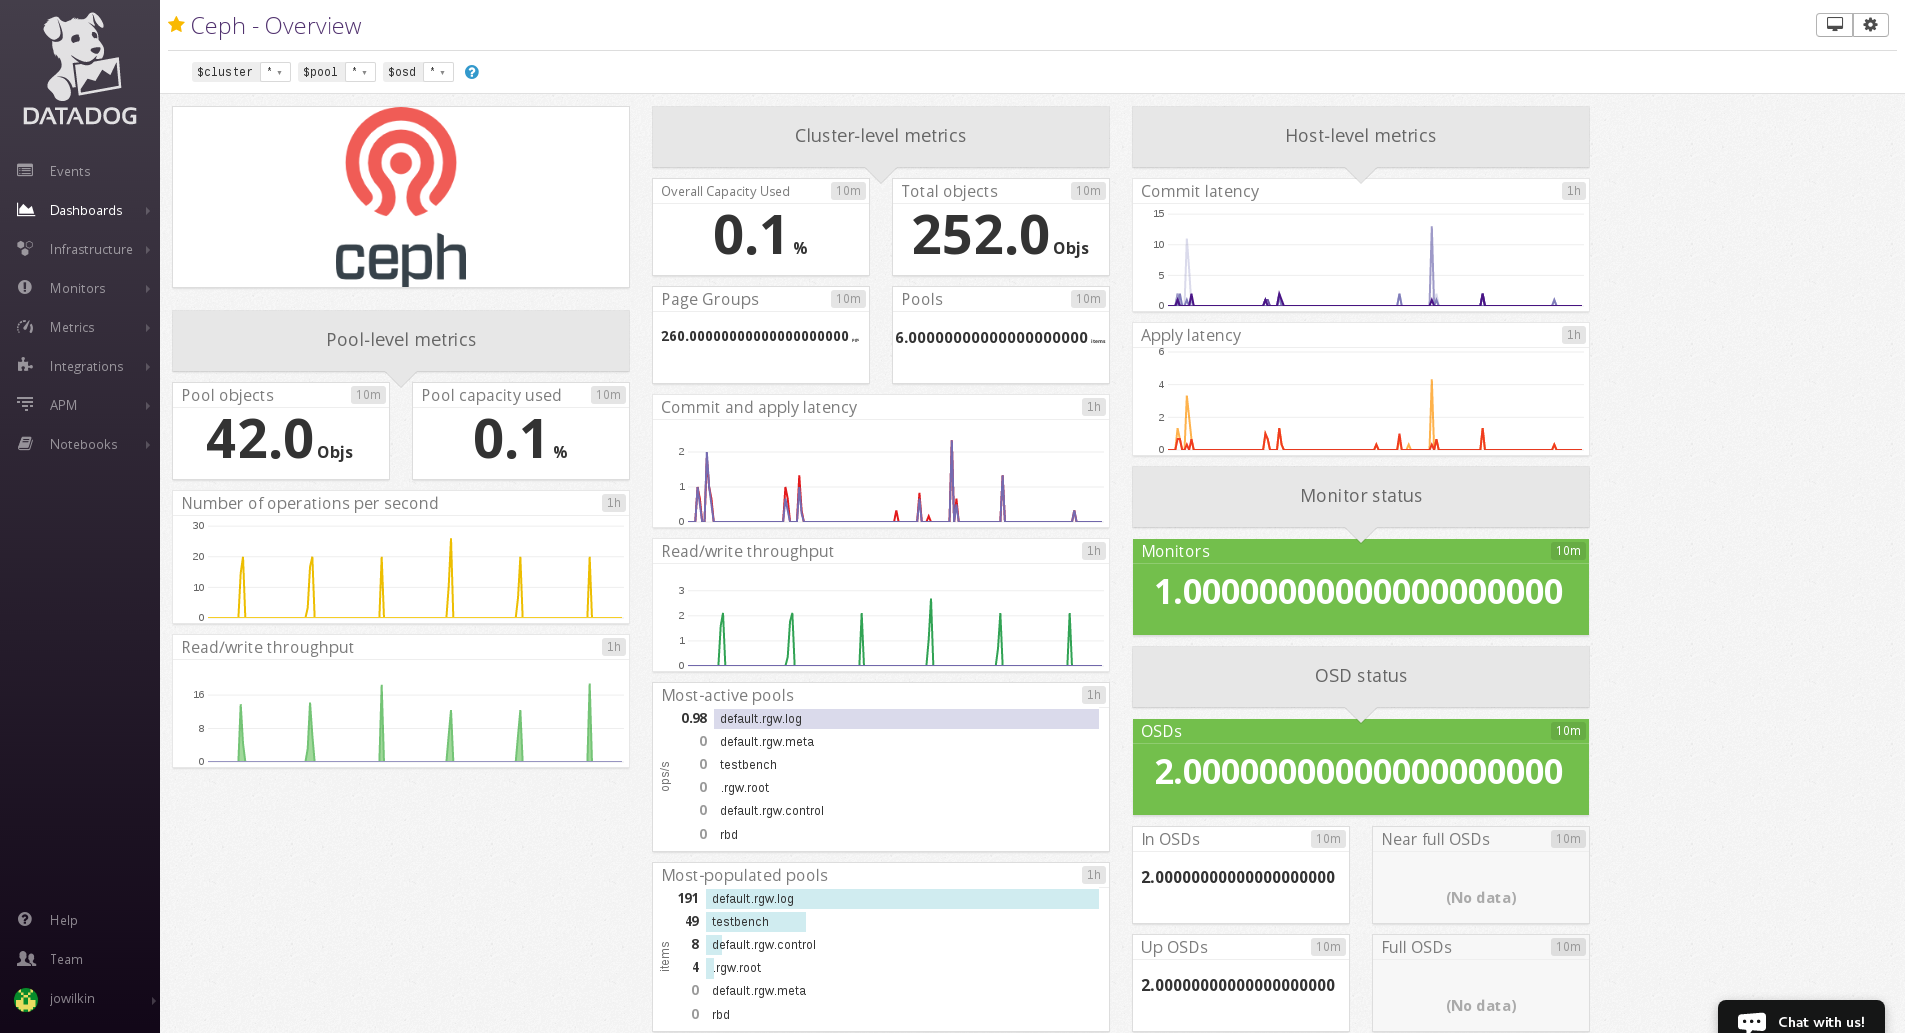Click the Help question mark icon
Viewport: 1905px width, 1033px height.
pos(25,920)
